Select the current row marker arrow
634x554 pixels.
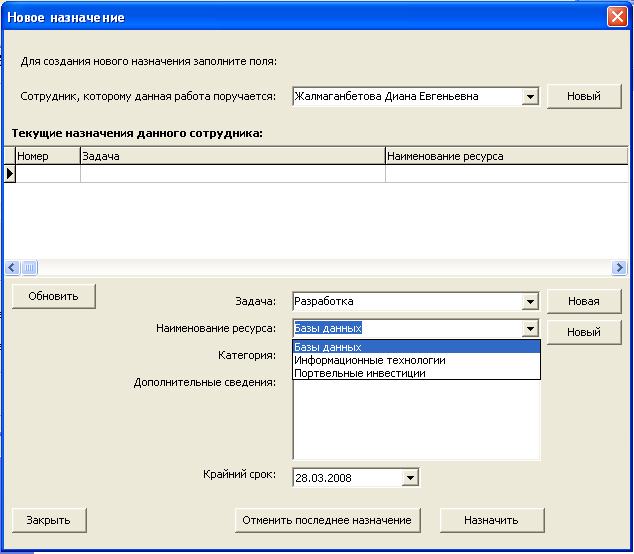pyautogui.click(x=10, y=174)
